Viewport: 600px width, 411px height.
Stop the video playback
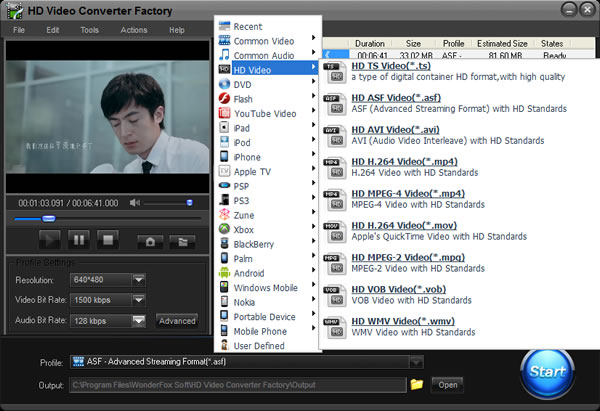click(x=108, y=240)
